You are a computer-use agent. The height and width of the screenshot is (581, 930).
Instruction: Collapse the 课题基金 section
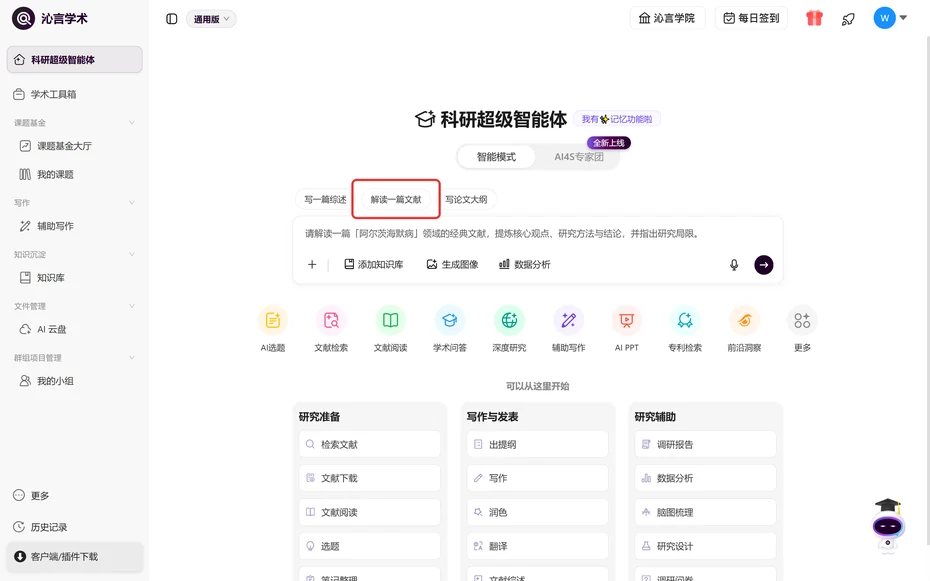click(132, 123)
